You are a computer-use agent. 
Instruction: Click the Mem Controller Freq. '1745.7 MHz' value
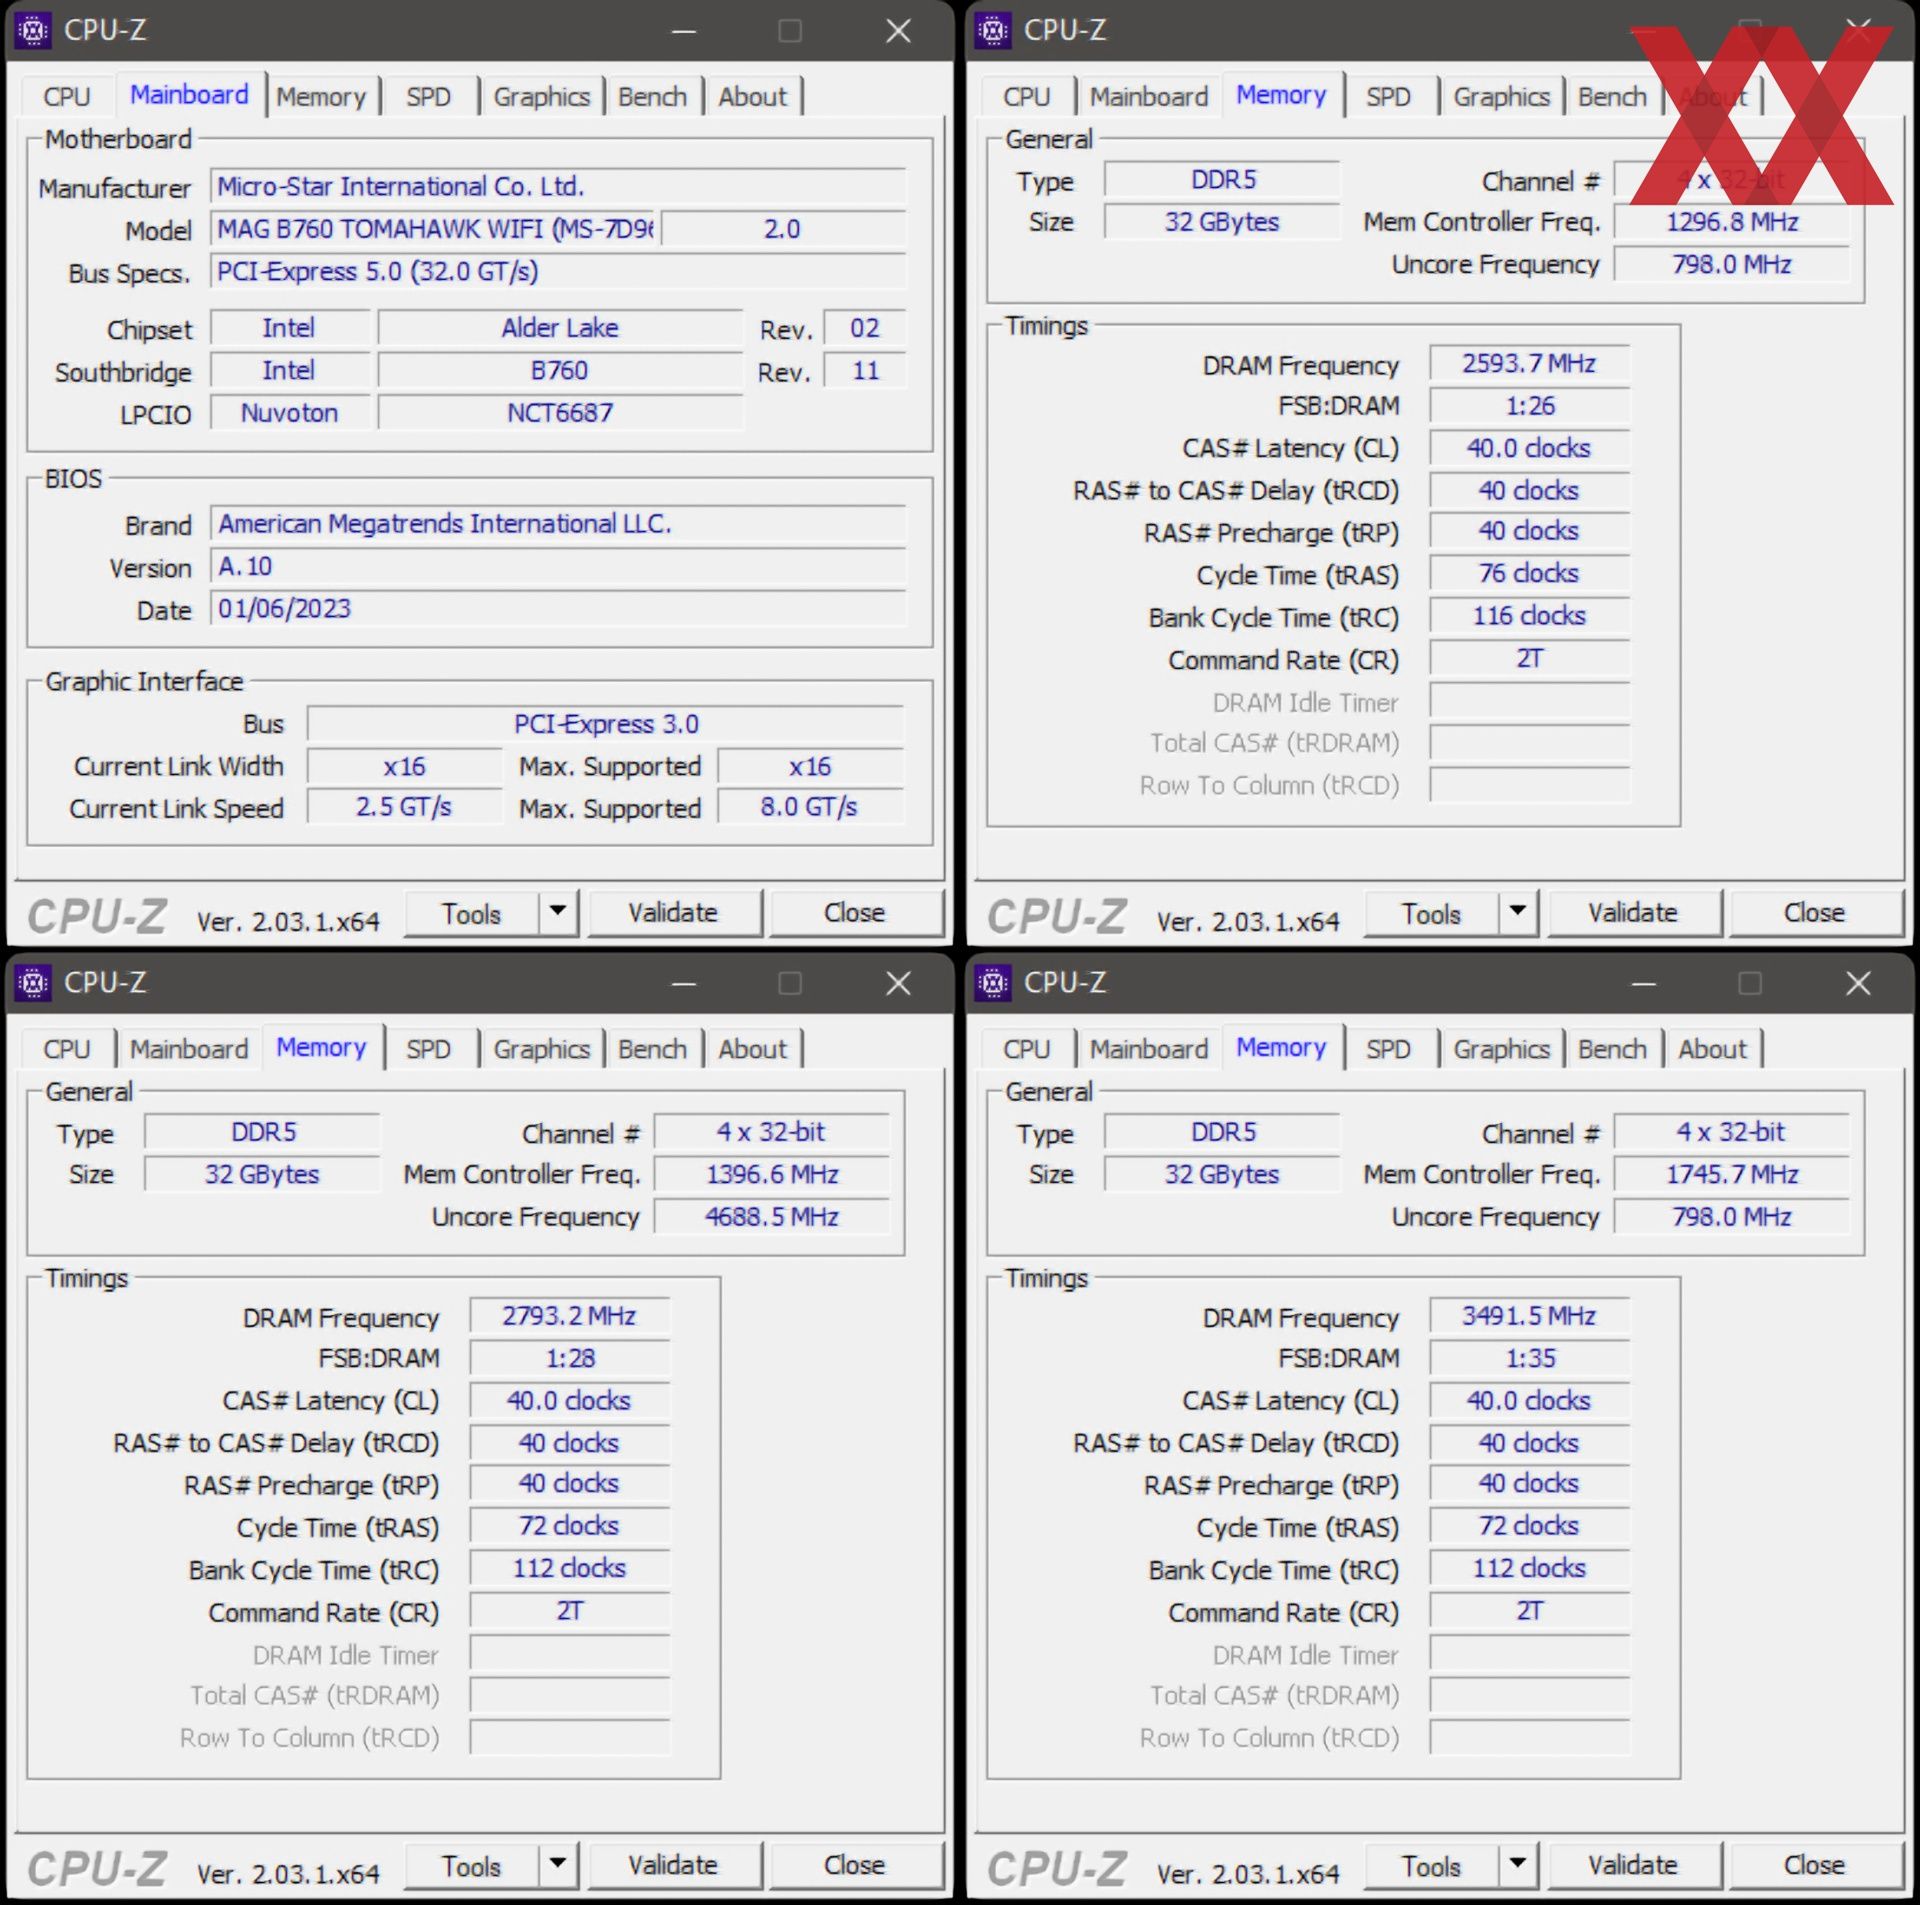click(1732, 1175)
